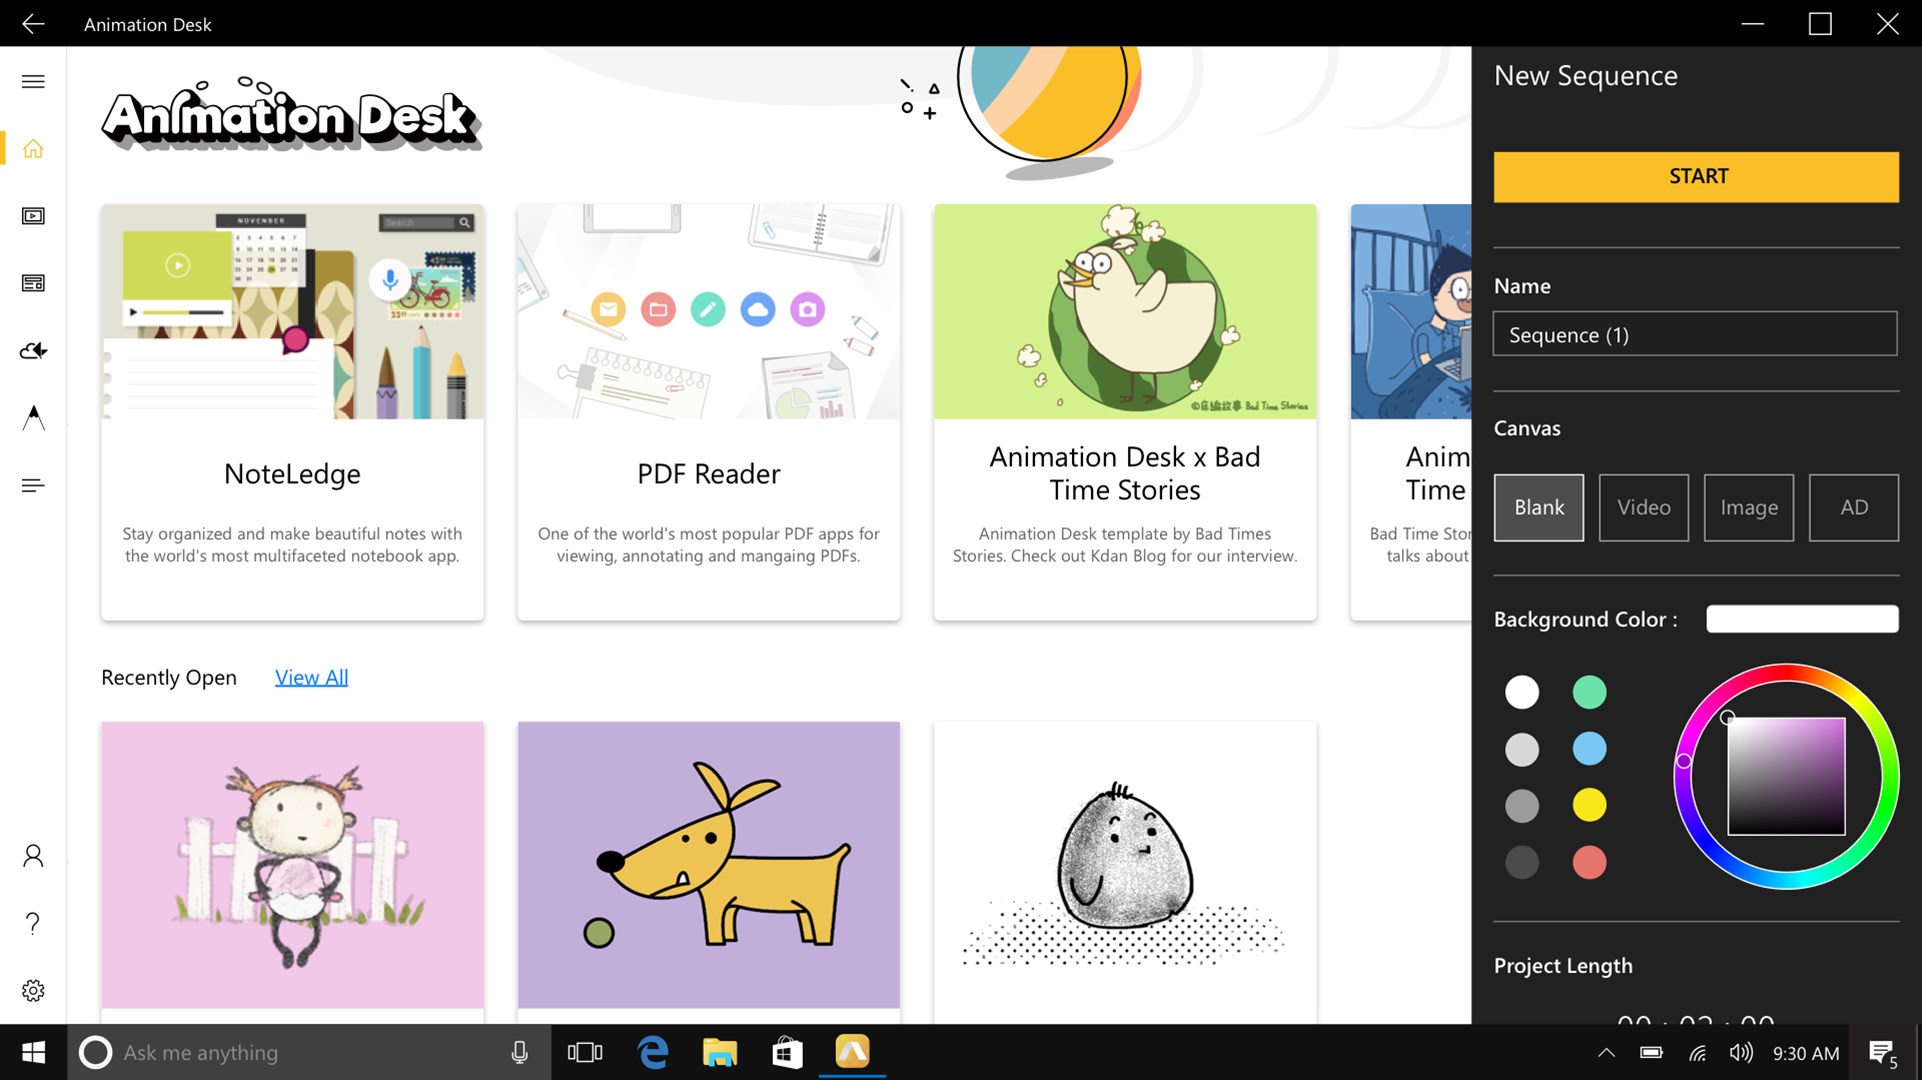Pick the red color swatch
Viewport: 1922px width, 1080px height.
point(1589,862)
